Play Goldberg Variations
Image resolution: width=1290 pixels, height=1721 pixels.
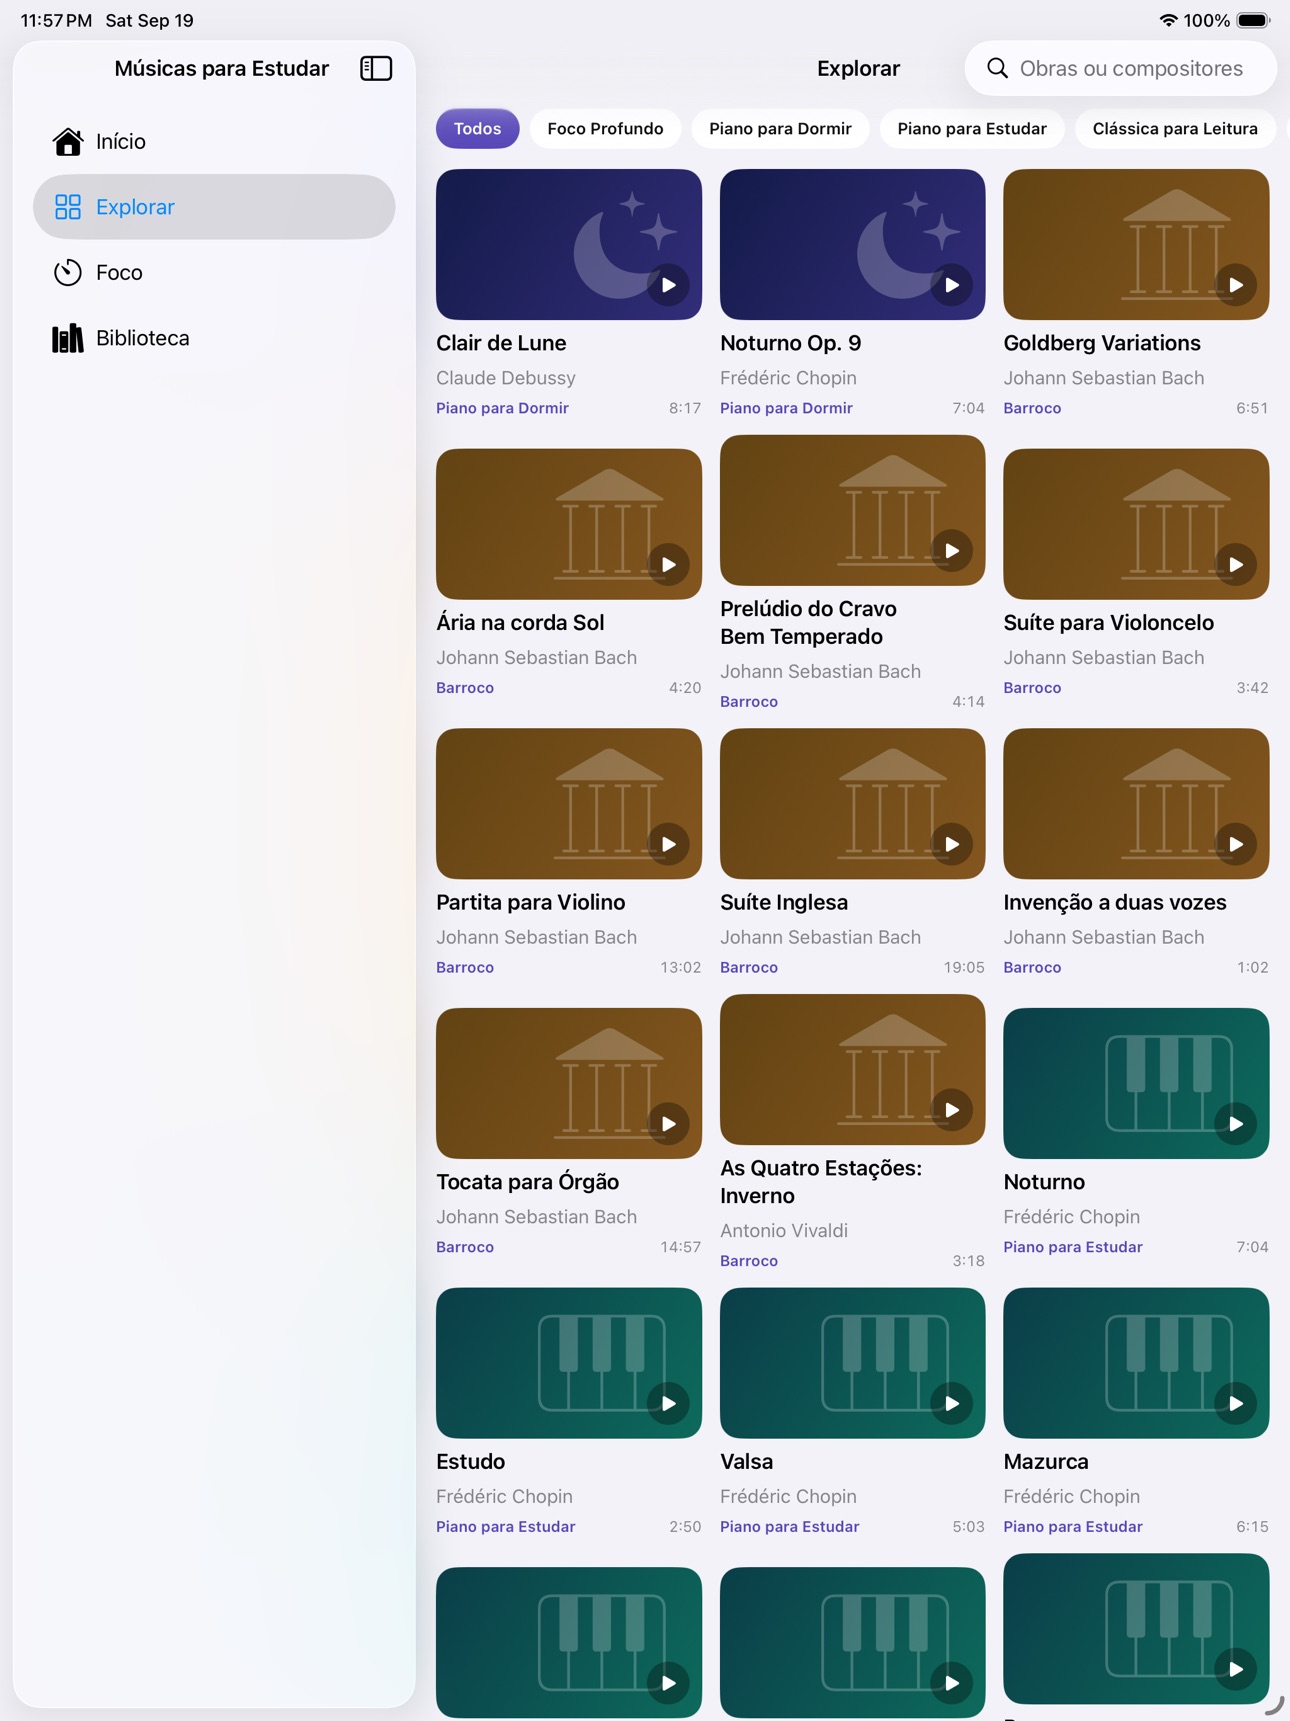[x=1236, y=285]
